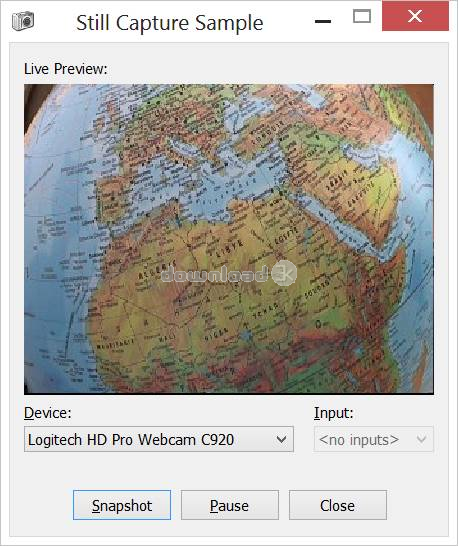Screen dimensions: 458x546
Task: Expand the Input dropdown arrow
Action: click(421, 439)
